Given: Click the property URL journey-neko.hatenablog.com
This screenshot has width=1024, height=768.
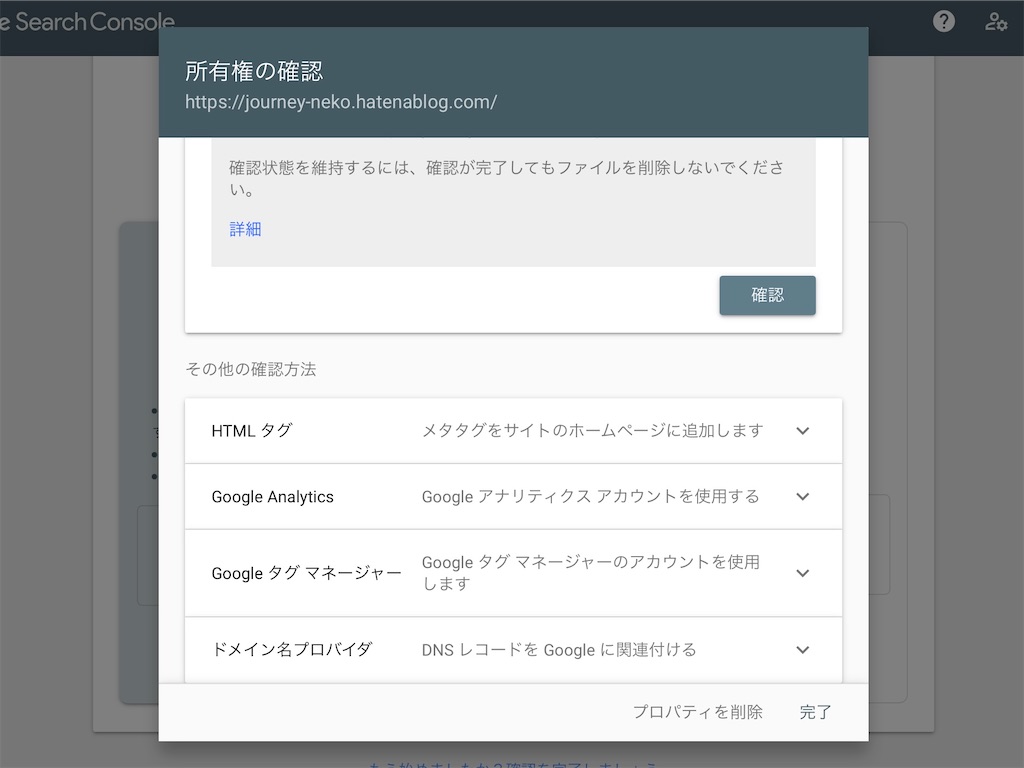Looking at the screenshot, I should click(x=341, y=101).
